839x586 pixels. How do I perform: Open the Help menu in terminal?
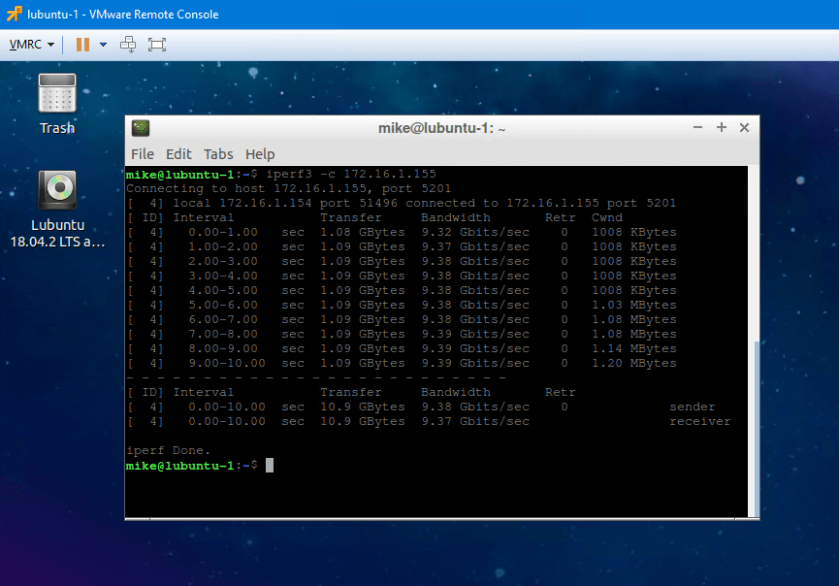260,154
